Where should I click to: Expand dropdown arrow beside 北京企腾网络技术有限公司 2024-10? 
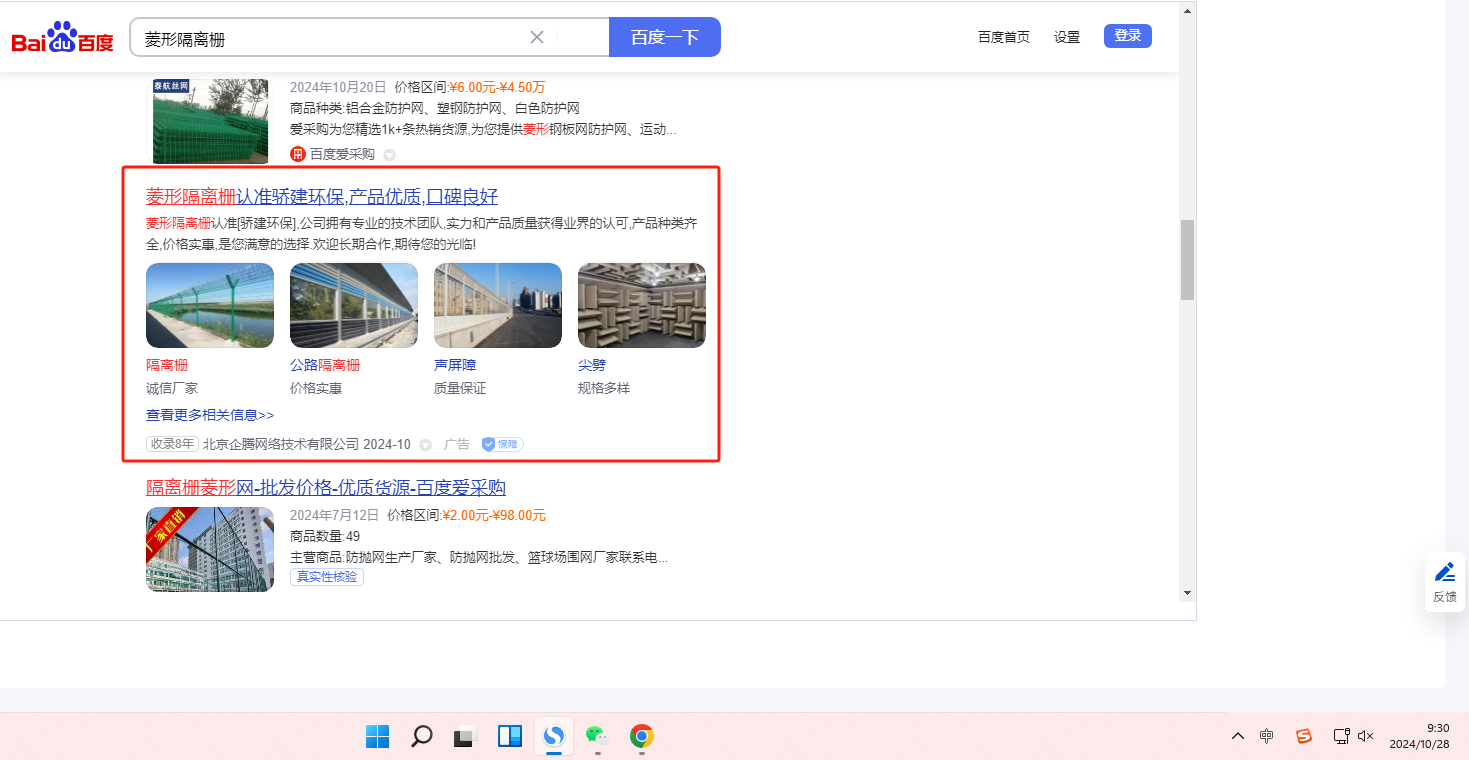pos(425,445)
